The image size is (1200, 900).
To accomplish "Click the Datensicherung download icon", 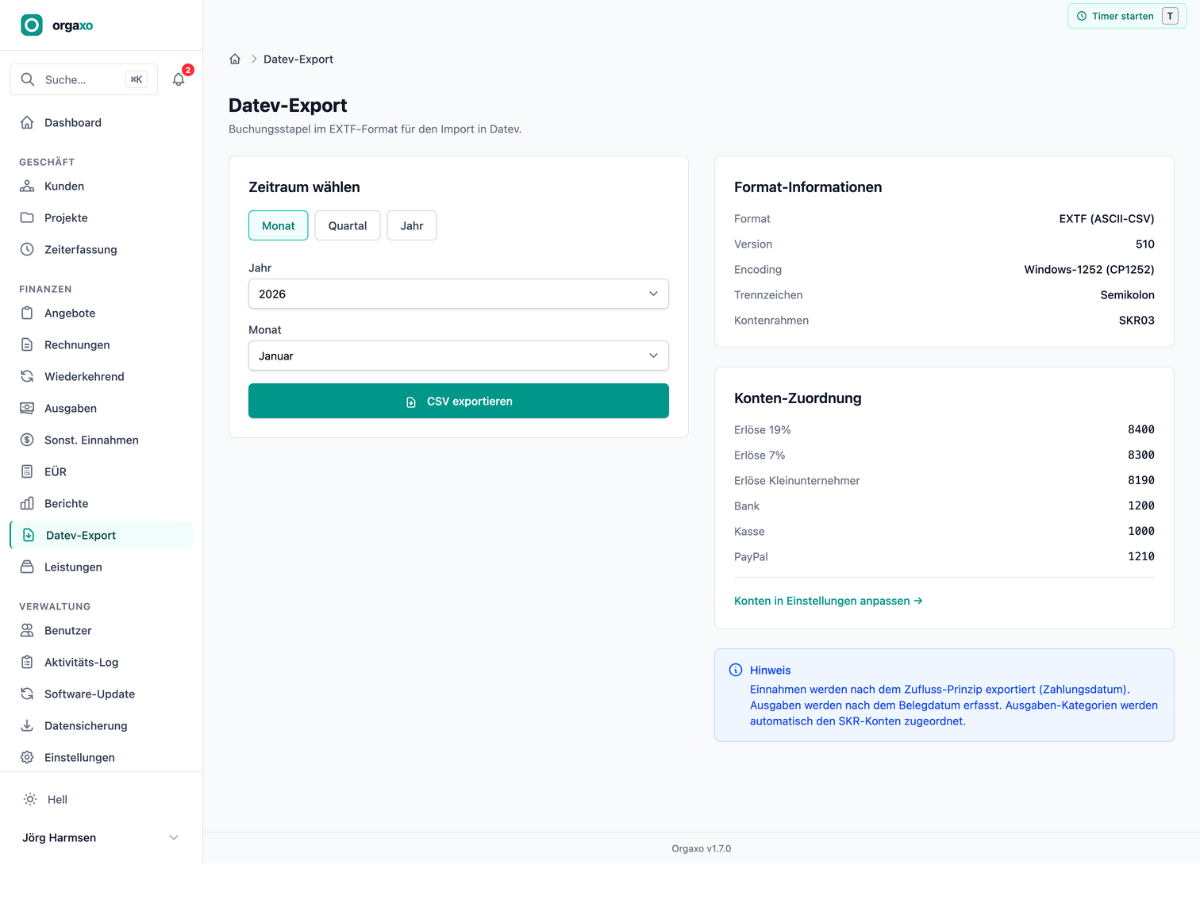I will point(27,726).
